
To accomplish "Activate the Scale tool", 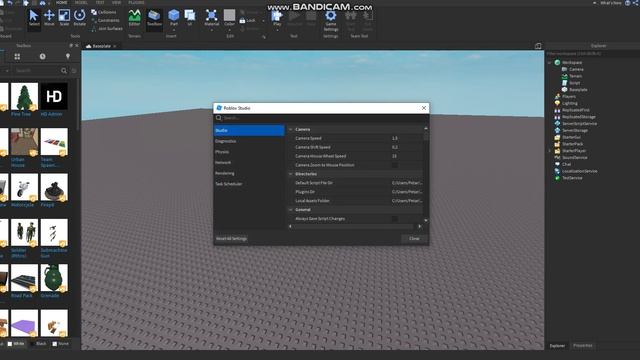I will coord(64,18).
